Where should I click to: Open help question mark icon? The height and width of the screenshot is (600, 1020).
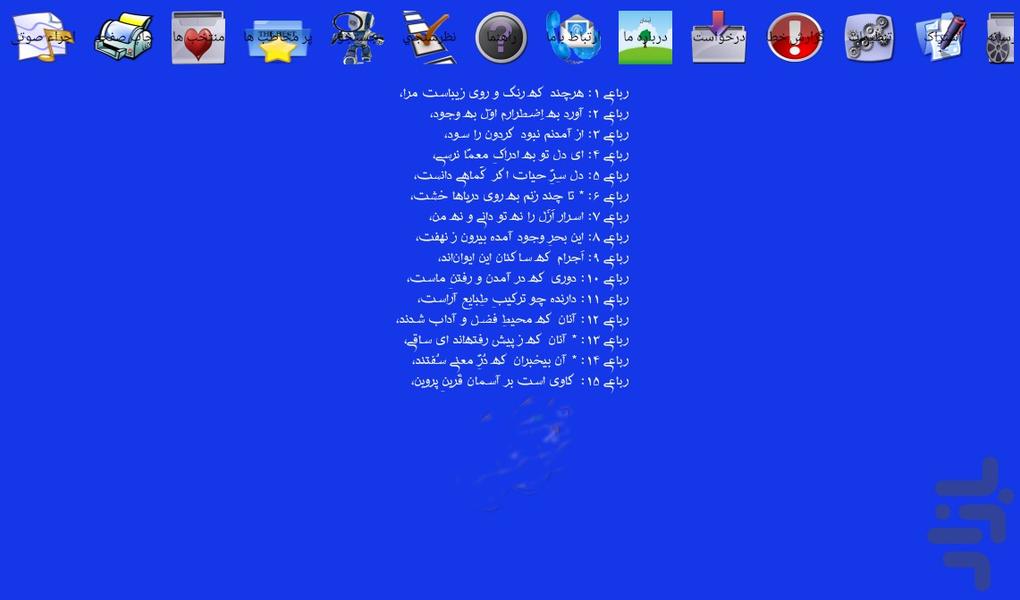[x=501, y=37]
